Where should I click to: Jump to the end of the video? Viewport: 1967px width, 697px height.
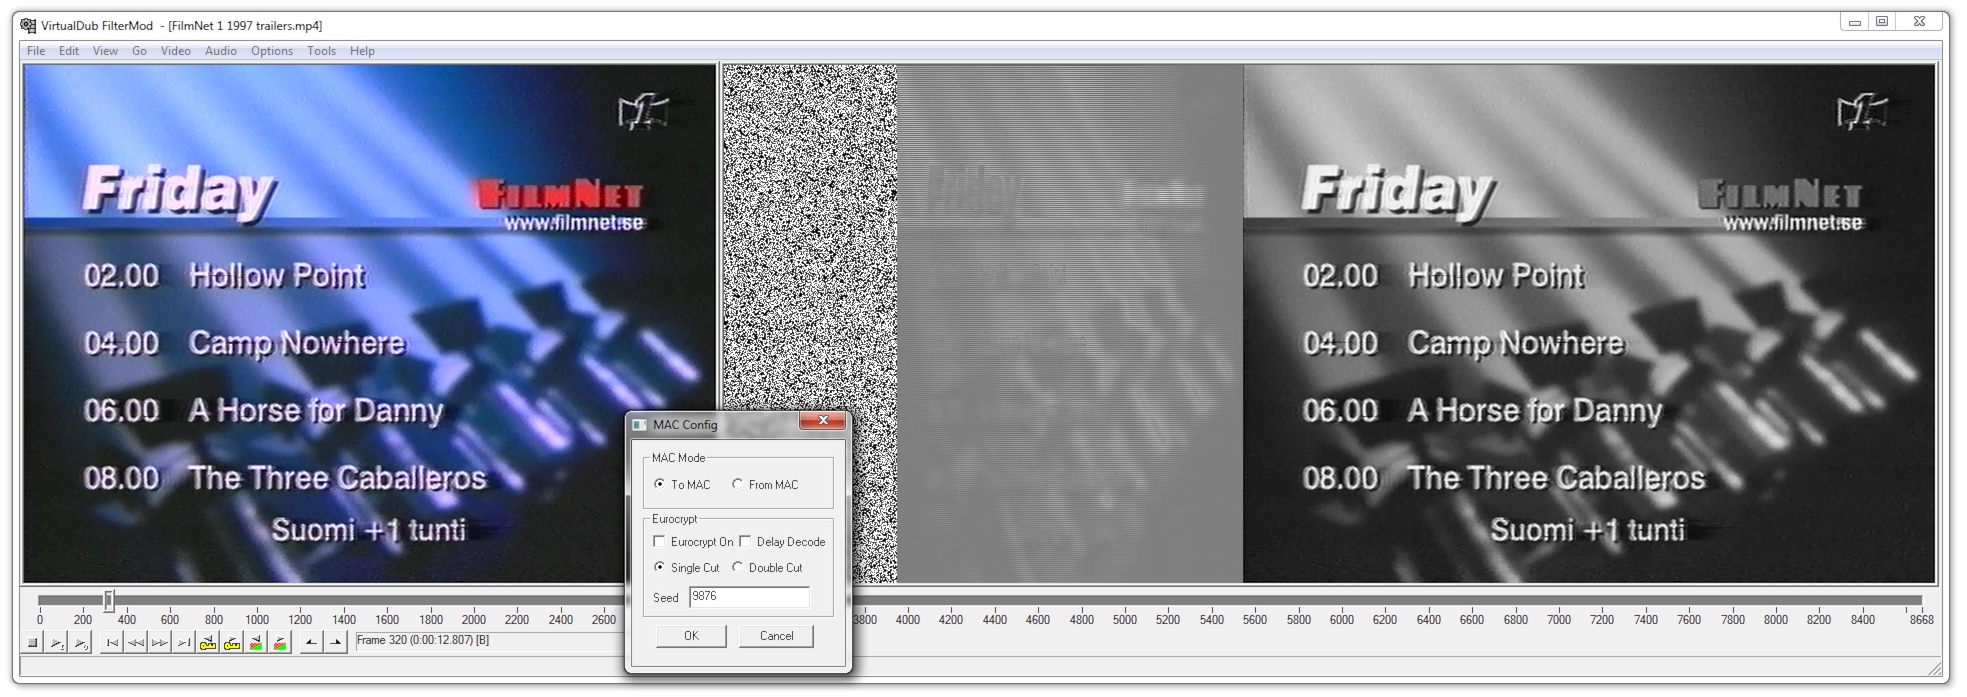[x=184, y=642]
